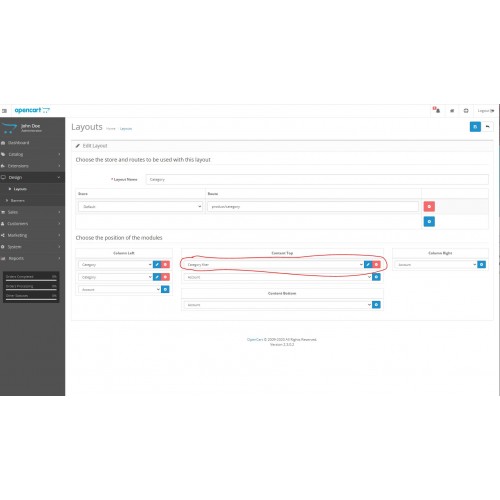Edit the Category Filter module in Content Top

[x=368, y=264]
